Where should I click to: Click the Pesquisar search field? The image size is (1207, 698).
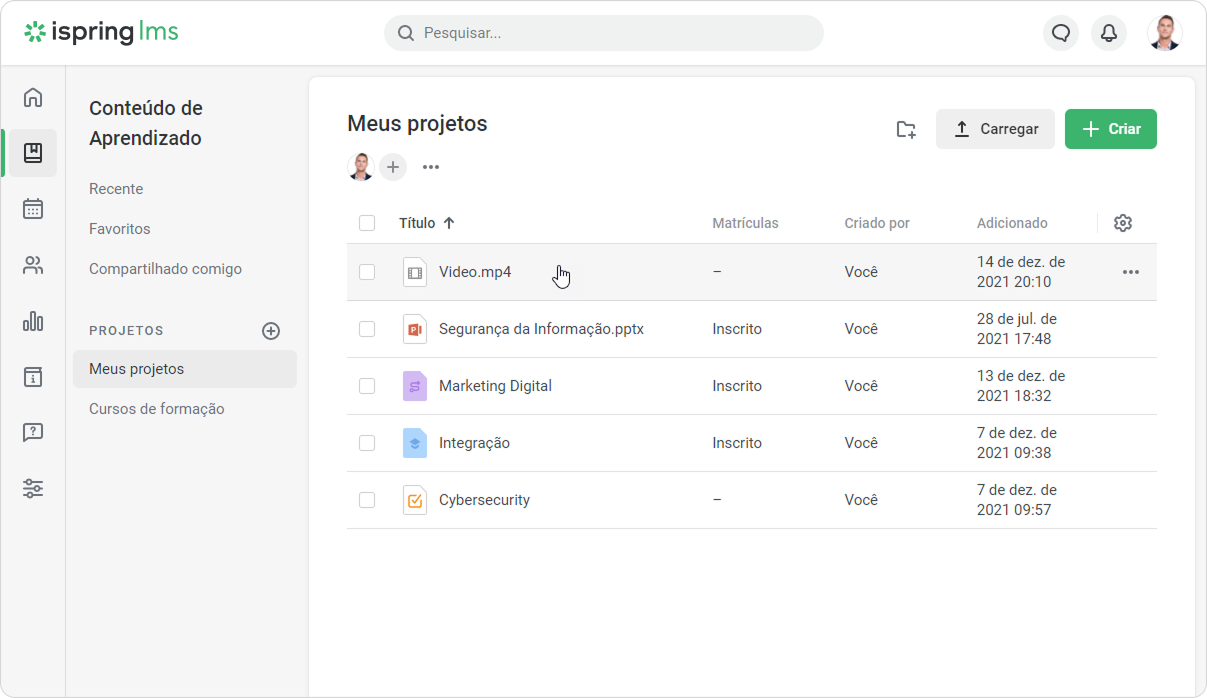pyautogui.click(x=604, y=33)
